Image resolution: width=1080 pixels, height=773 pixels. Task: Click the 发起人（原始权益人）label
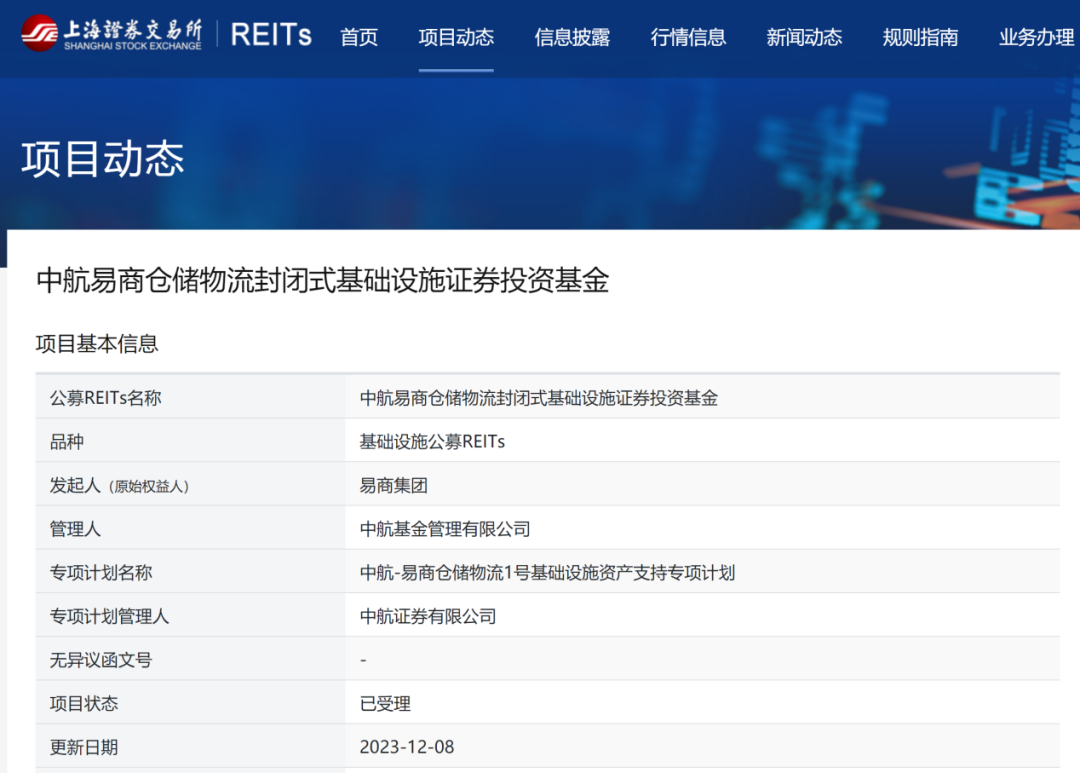tap(119, 486)
